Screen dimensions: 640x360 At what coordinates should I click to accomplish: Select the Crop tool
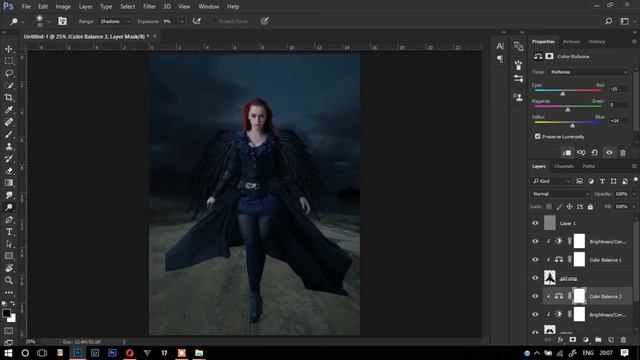9,98
